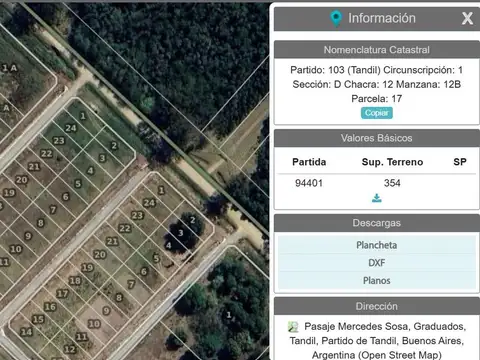Click the map icon beside Pasaje Mercedes Sosa

[x=293, y=327]
